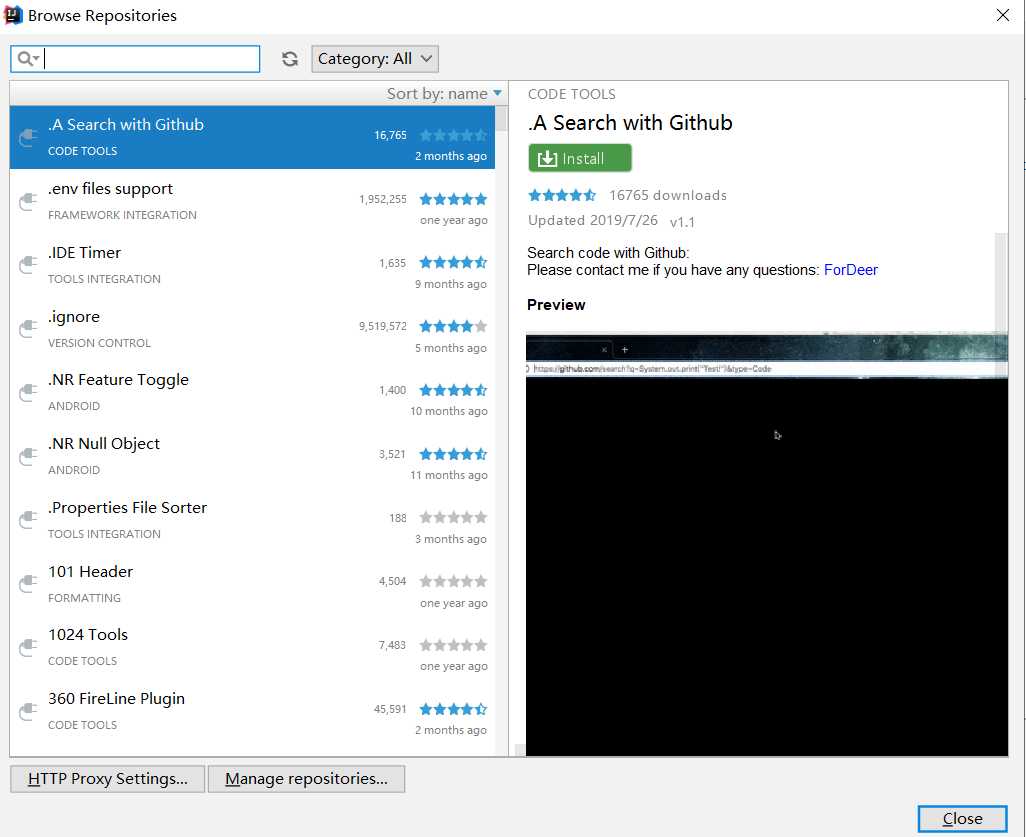Click plug icon of 101 Header
Viewport: 1026px width, 837px height.
(27, 584)
